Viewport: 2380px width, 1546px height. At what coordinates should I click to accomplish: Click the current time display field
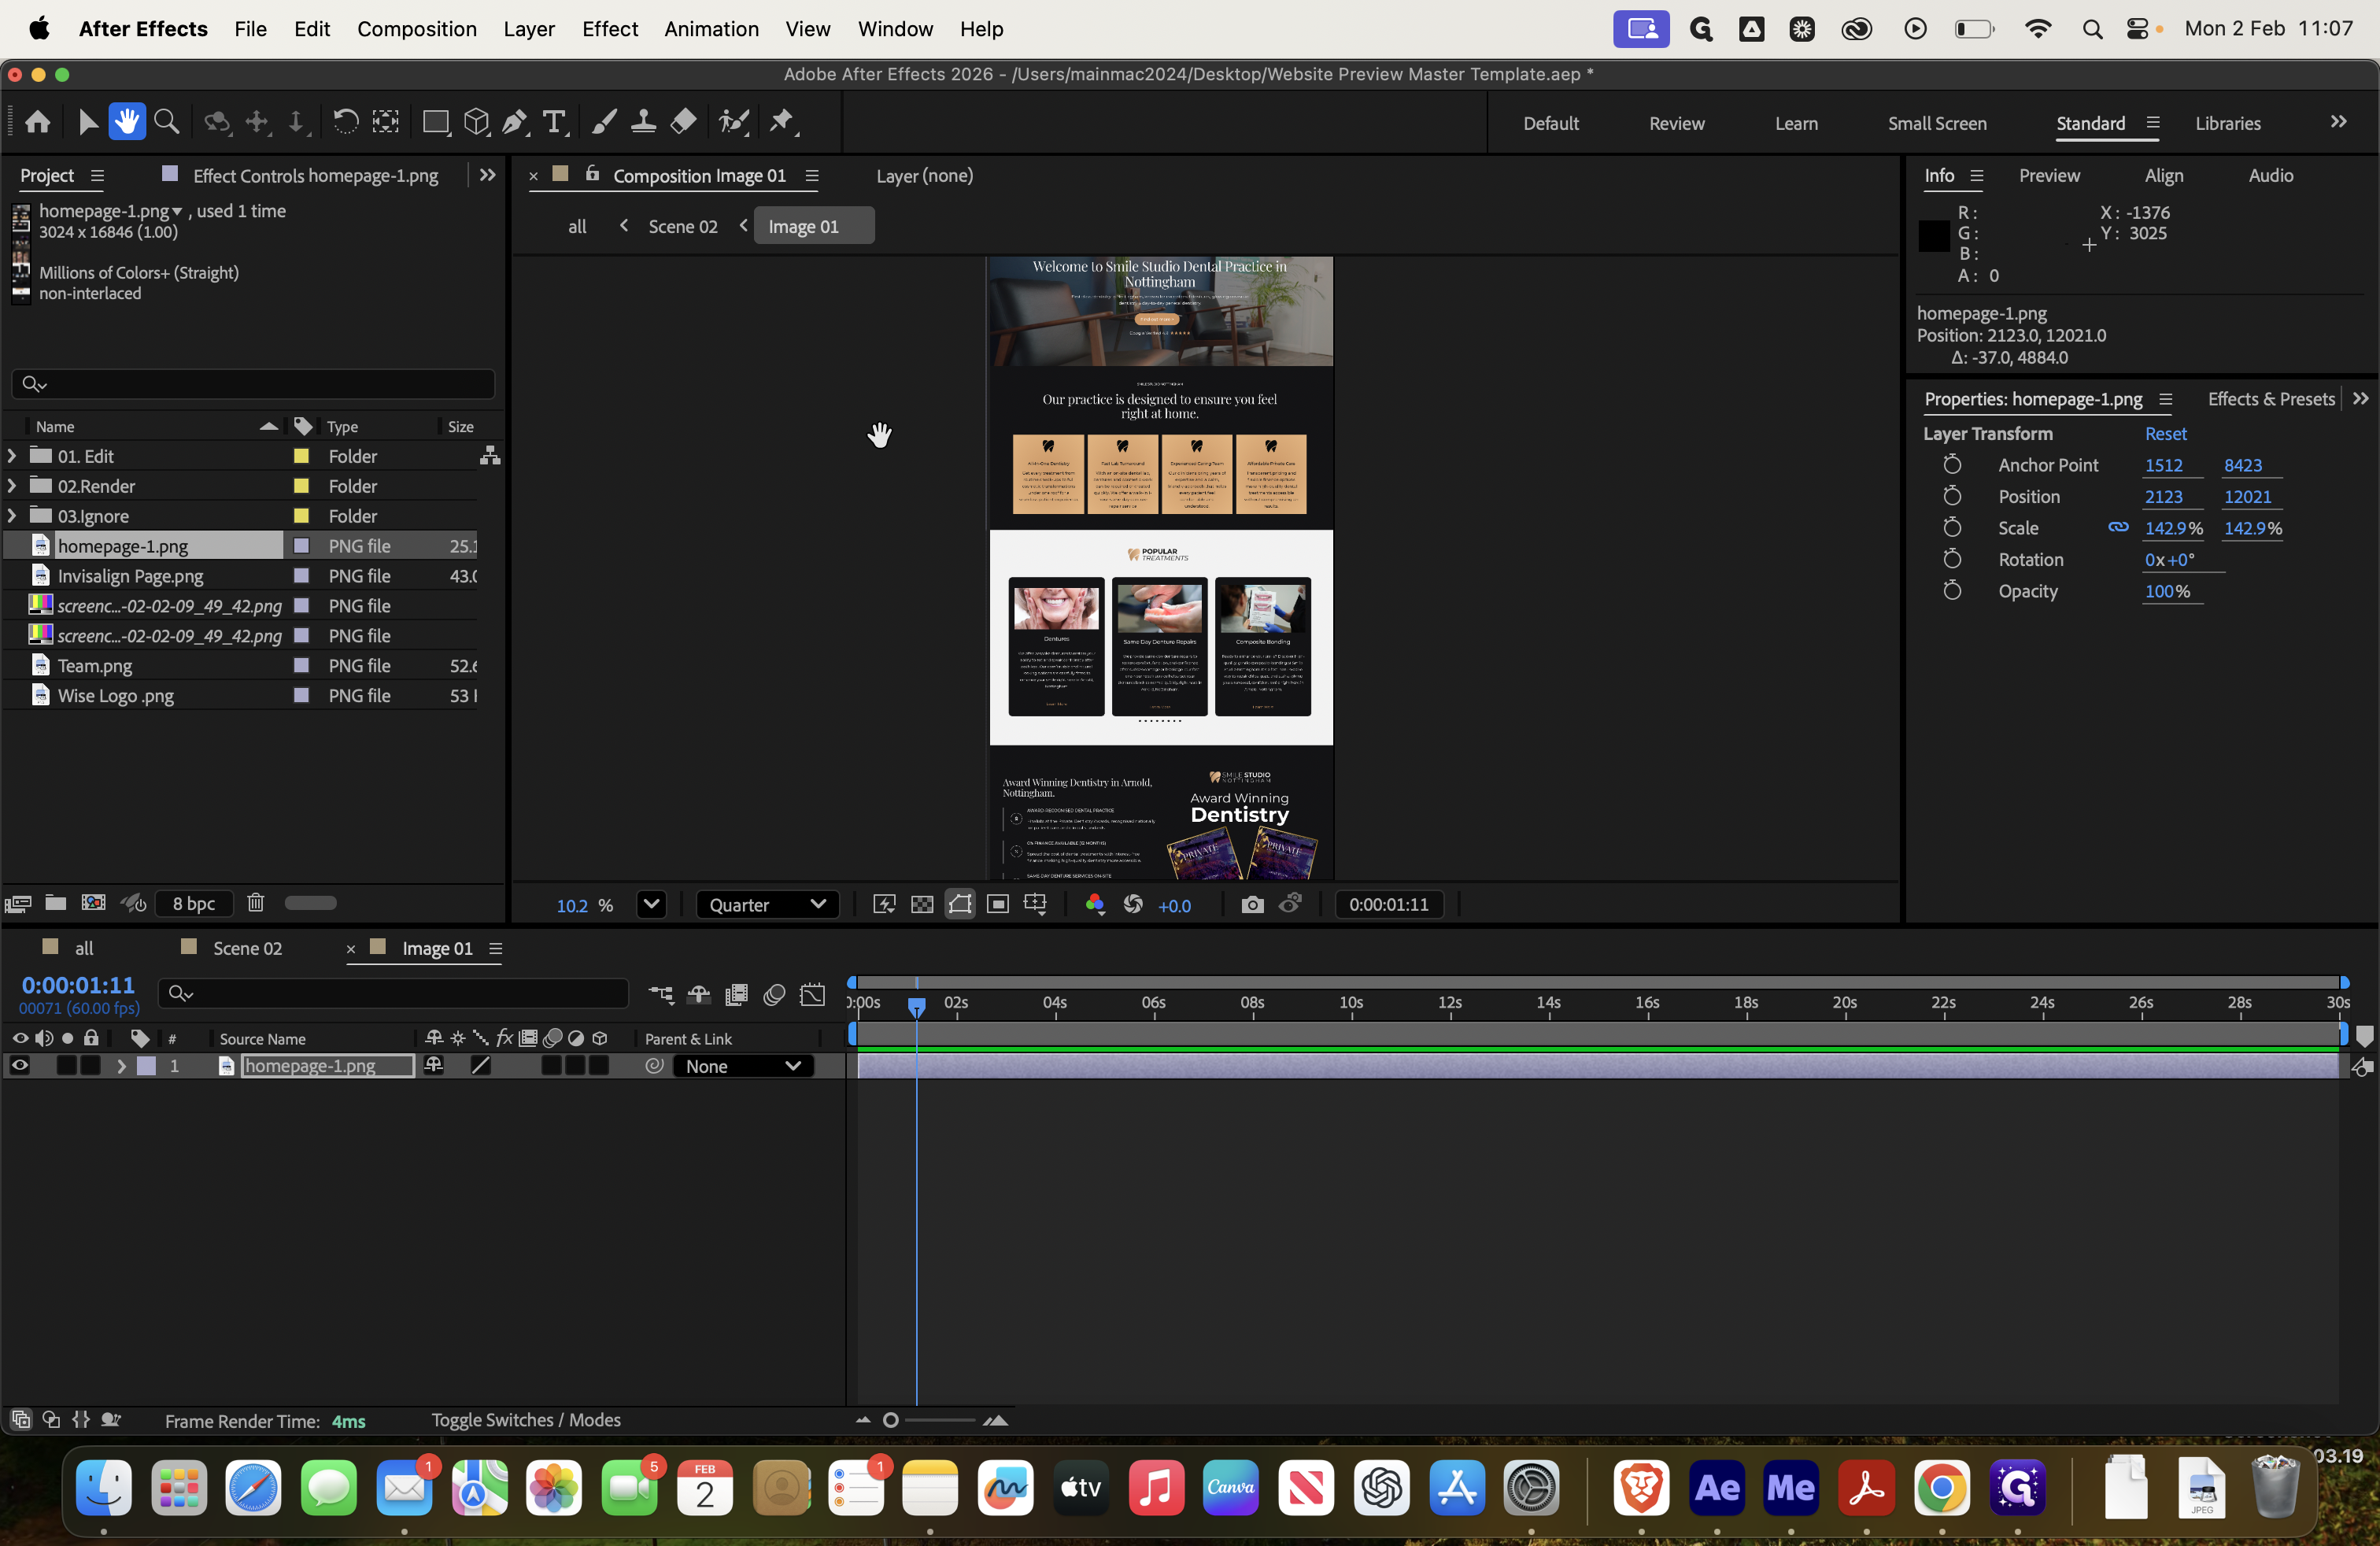77,984
